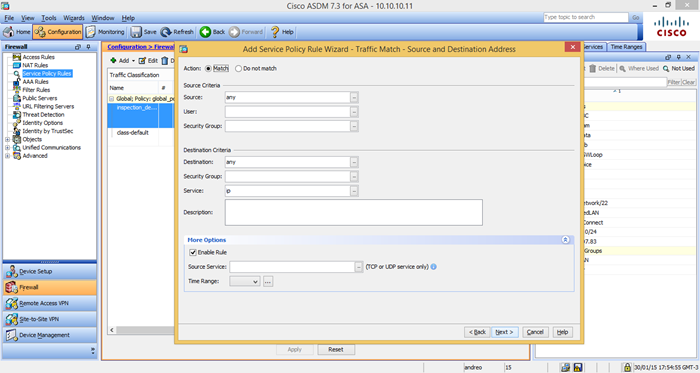Open Site-to-Site VPN section

coord(50,319)
